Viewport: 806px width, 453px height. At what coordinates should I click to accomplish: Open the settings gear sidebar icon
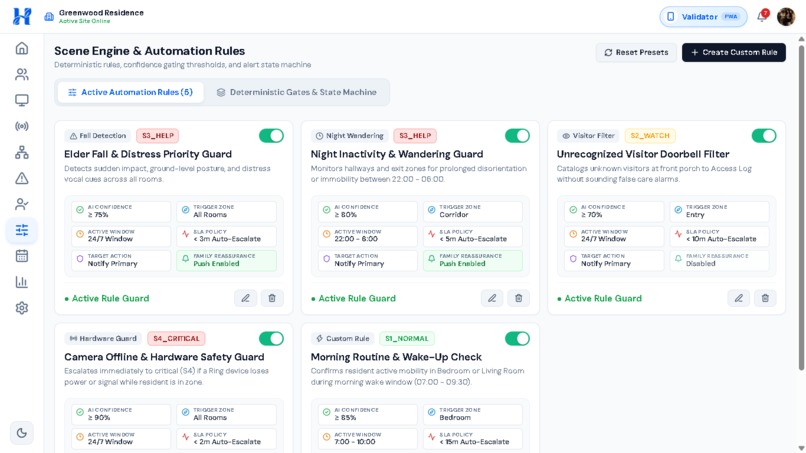tap(22, 308)
